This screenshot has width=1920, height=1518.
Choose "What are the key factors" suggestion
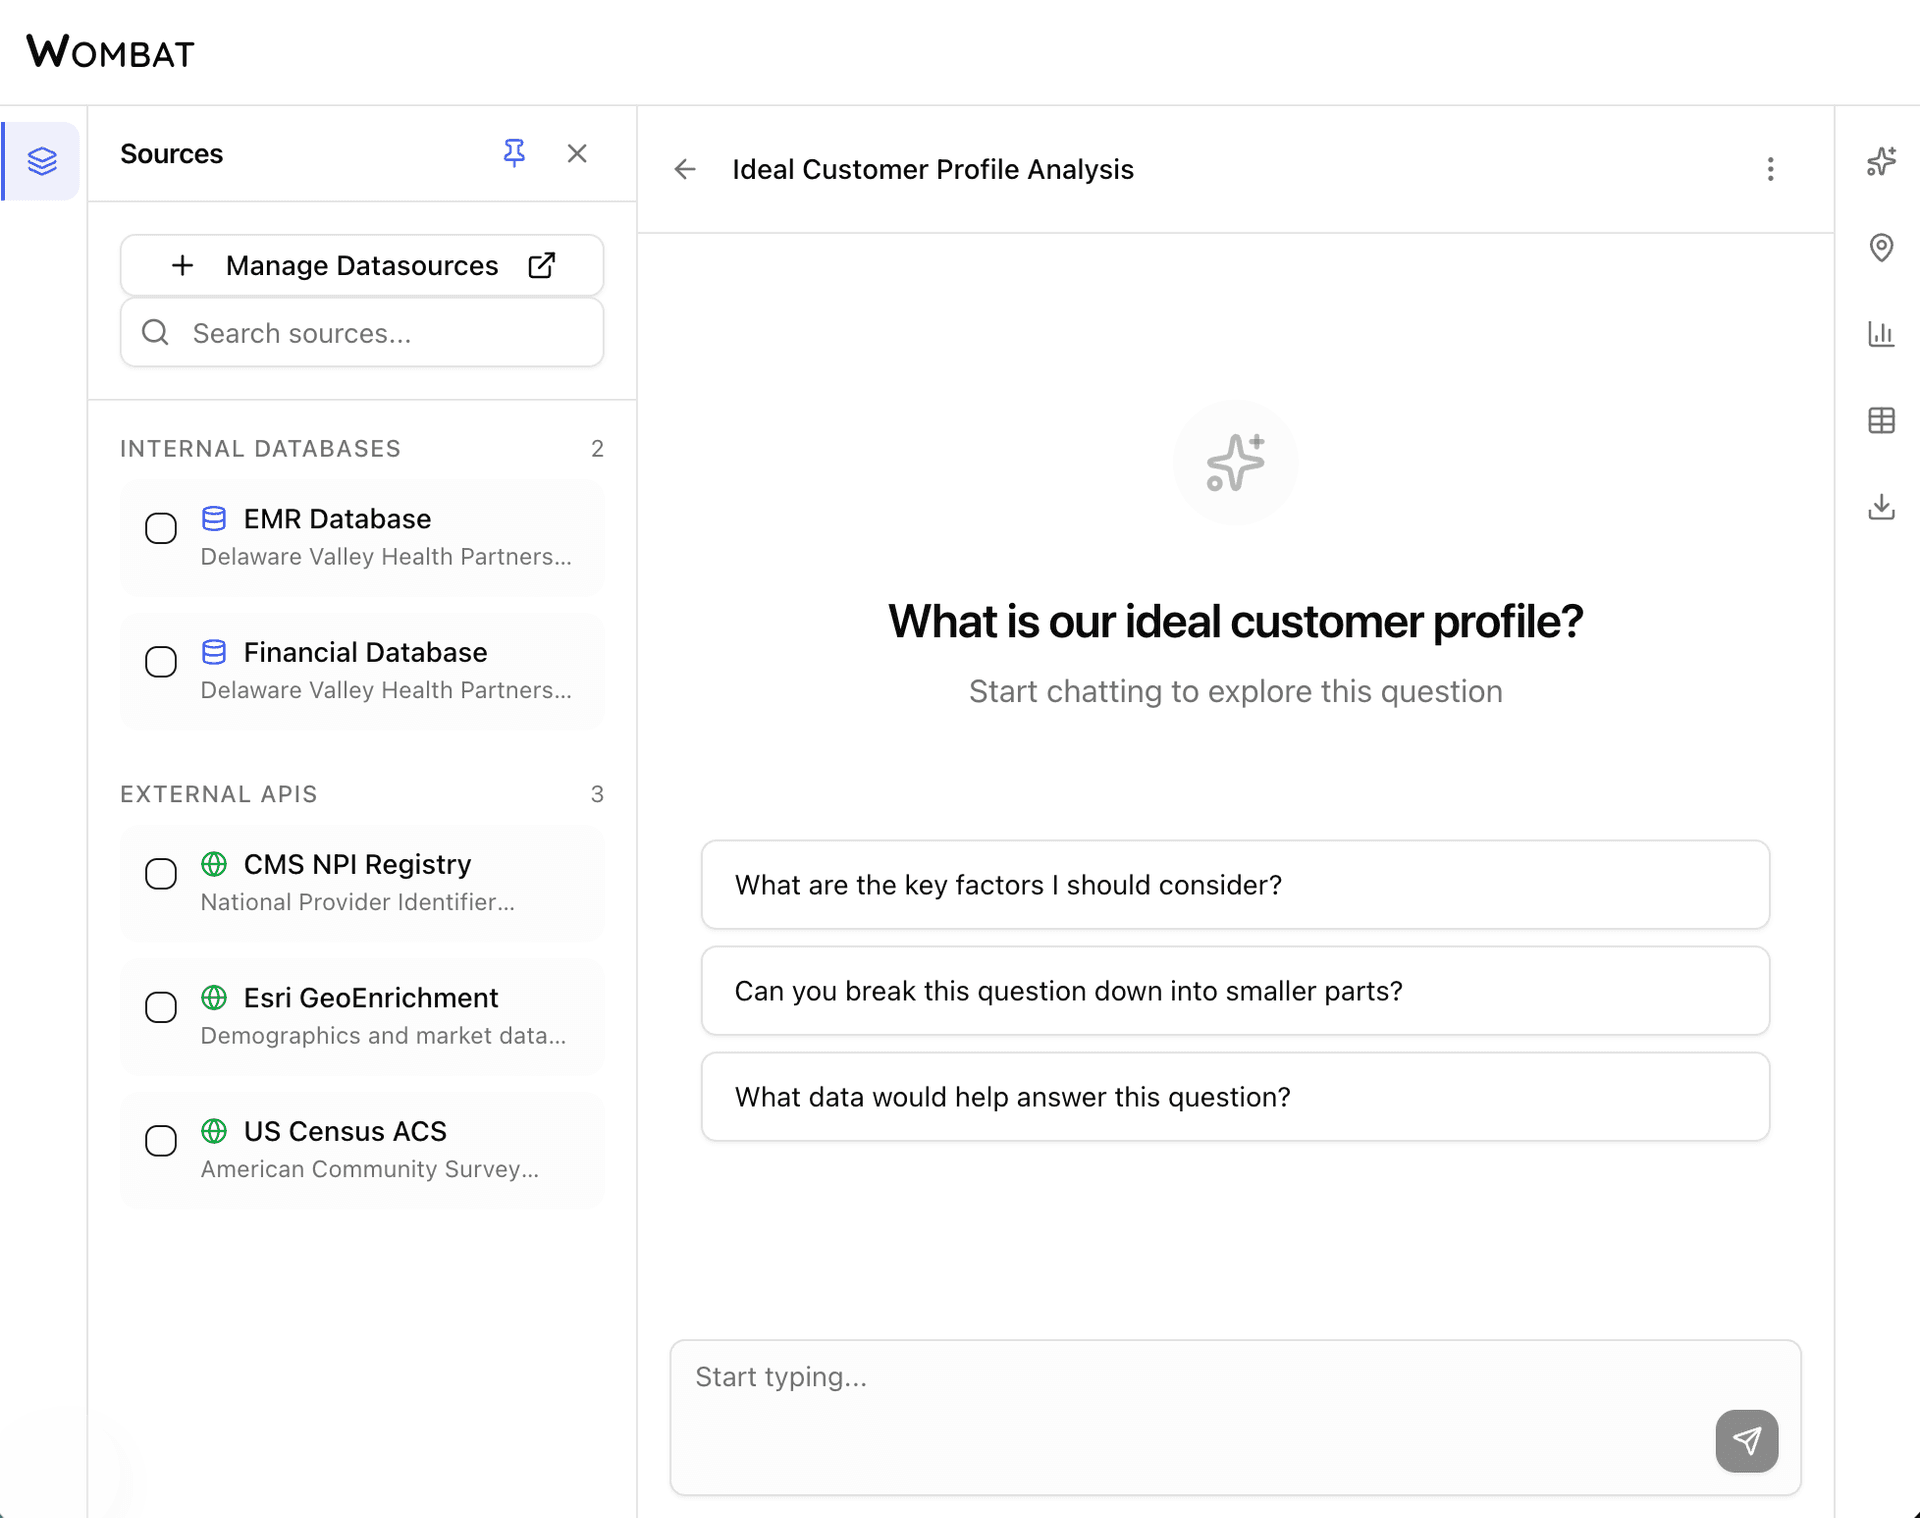(x=1235, y=885)
